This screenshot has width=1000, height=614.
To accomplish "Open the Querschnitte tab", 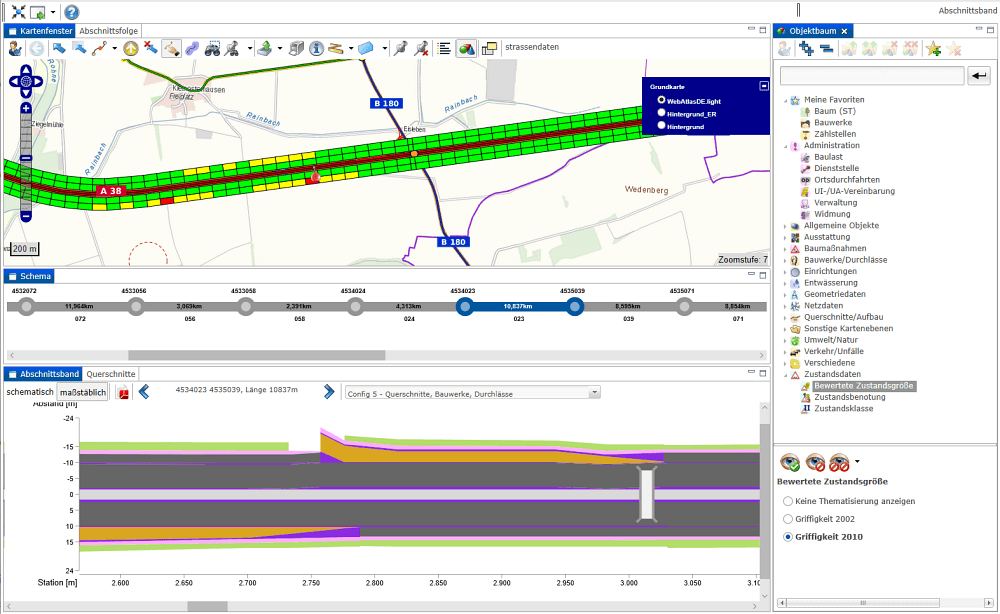I will pos(110,374).
